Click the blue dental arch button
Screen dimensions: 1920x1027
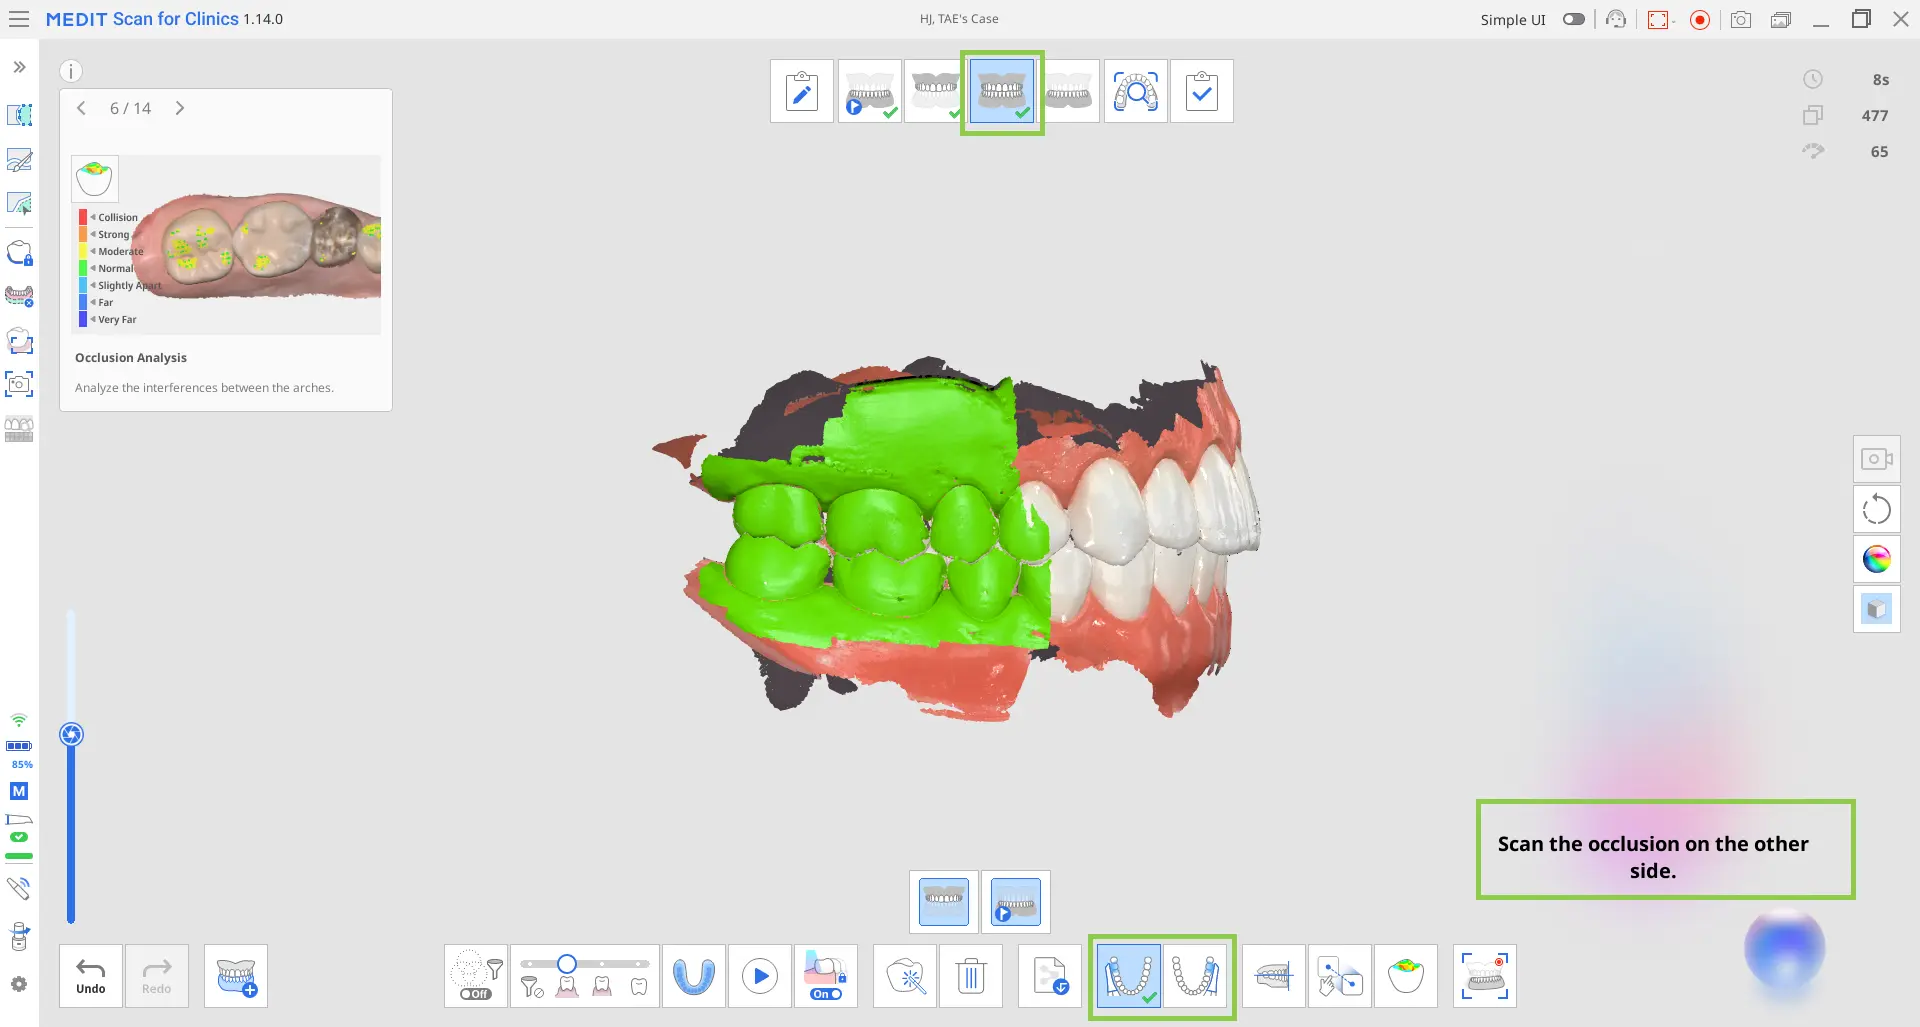point(694,976)
